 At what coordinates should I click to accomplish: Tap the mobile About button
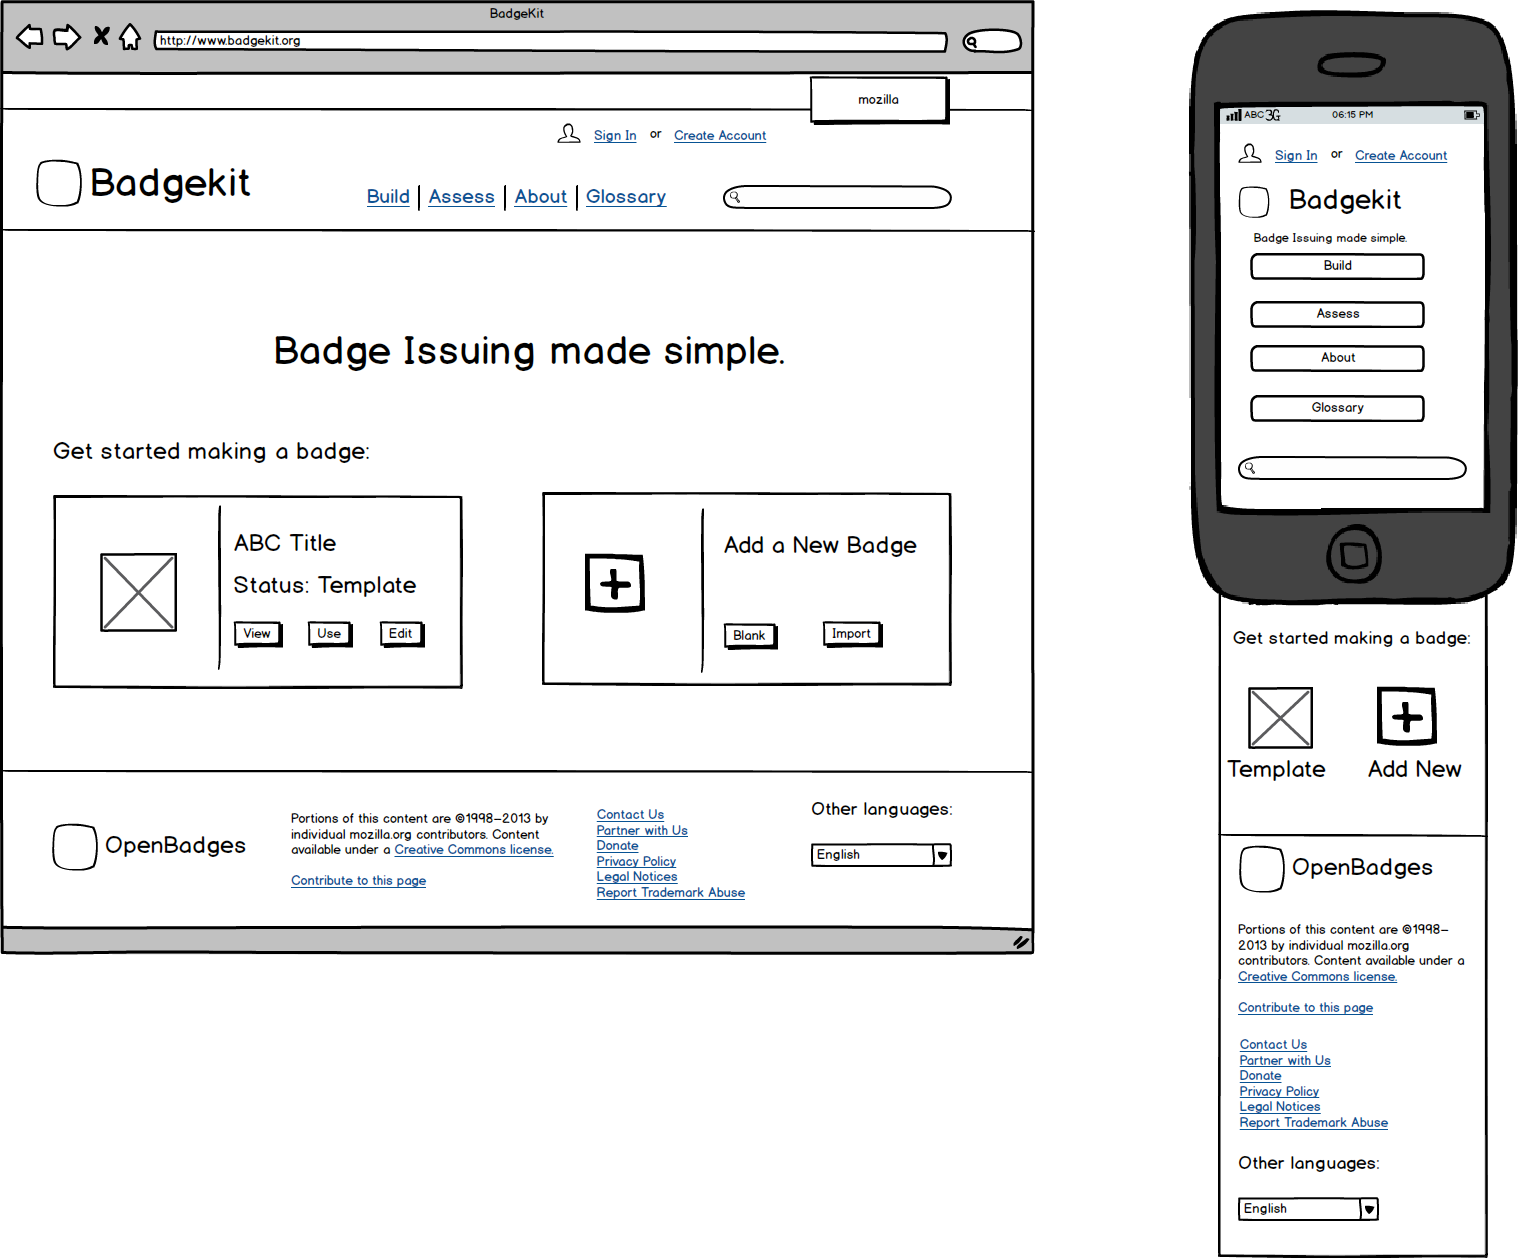[x=1337, y=359]
